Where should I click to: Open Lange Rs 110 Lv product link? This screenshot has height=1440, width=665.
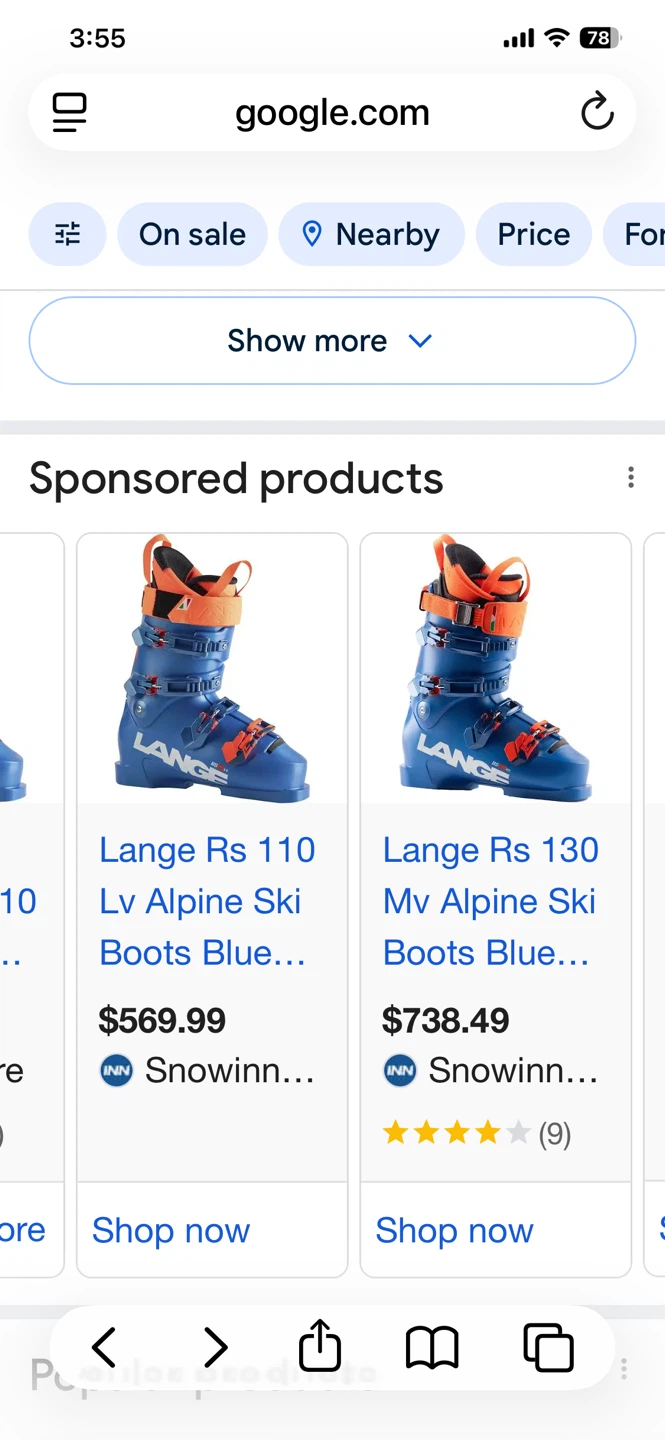coord(207,901)
